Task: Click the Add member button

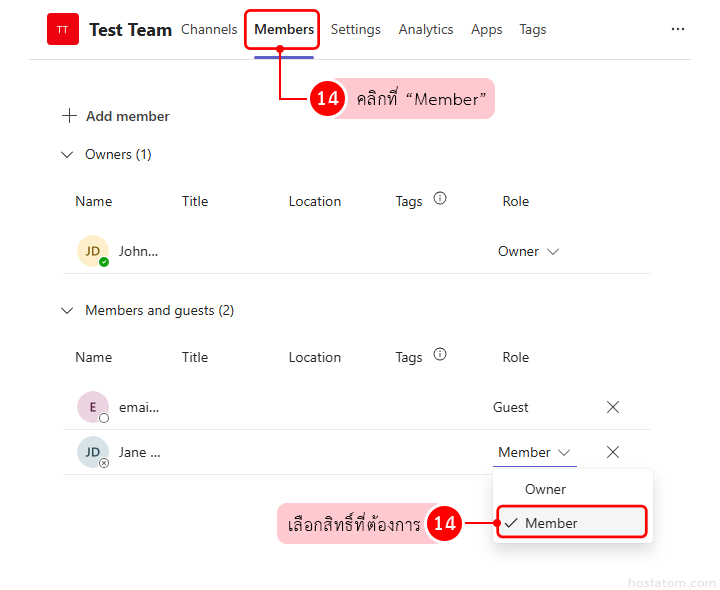Action: [116, 116]
